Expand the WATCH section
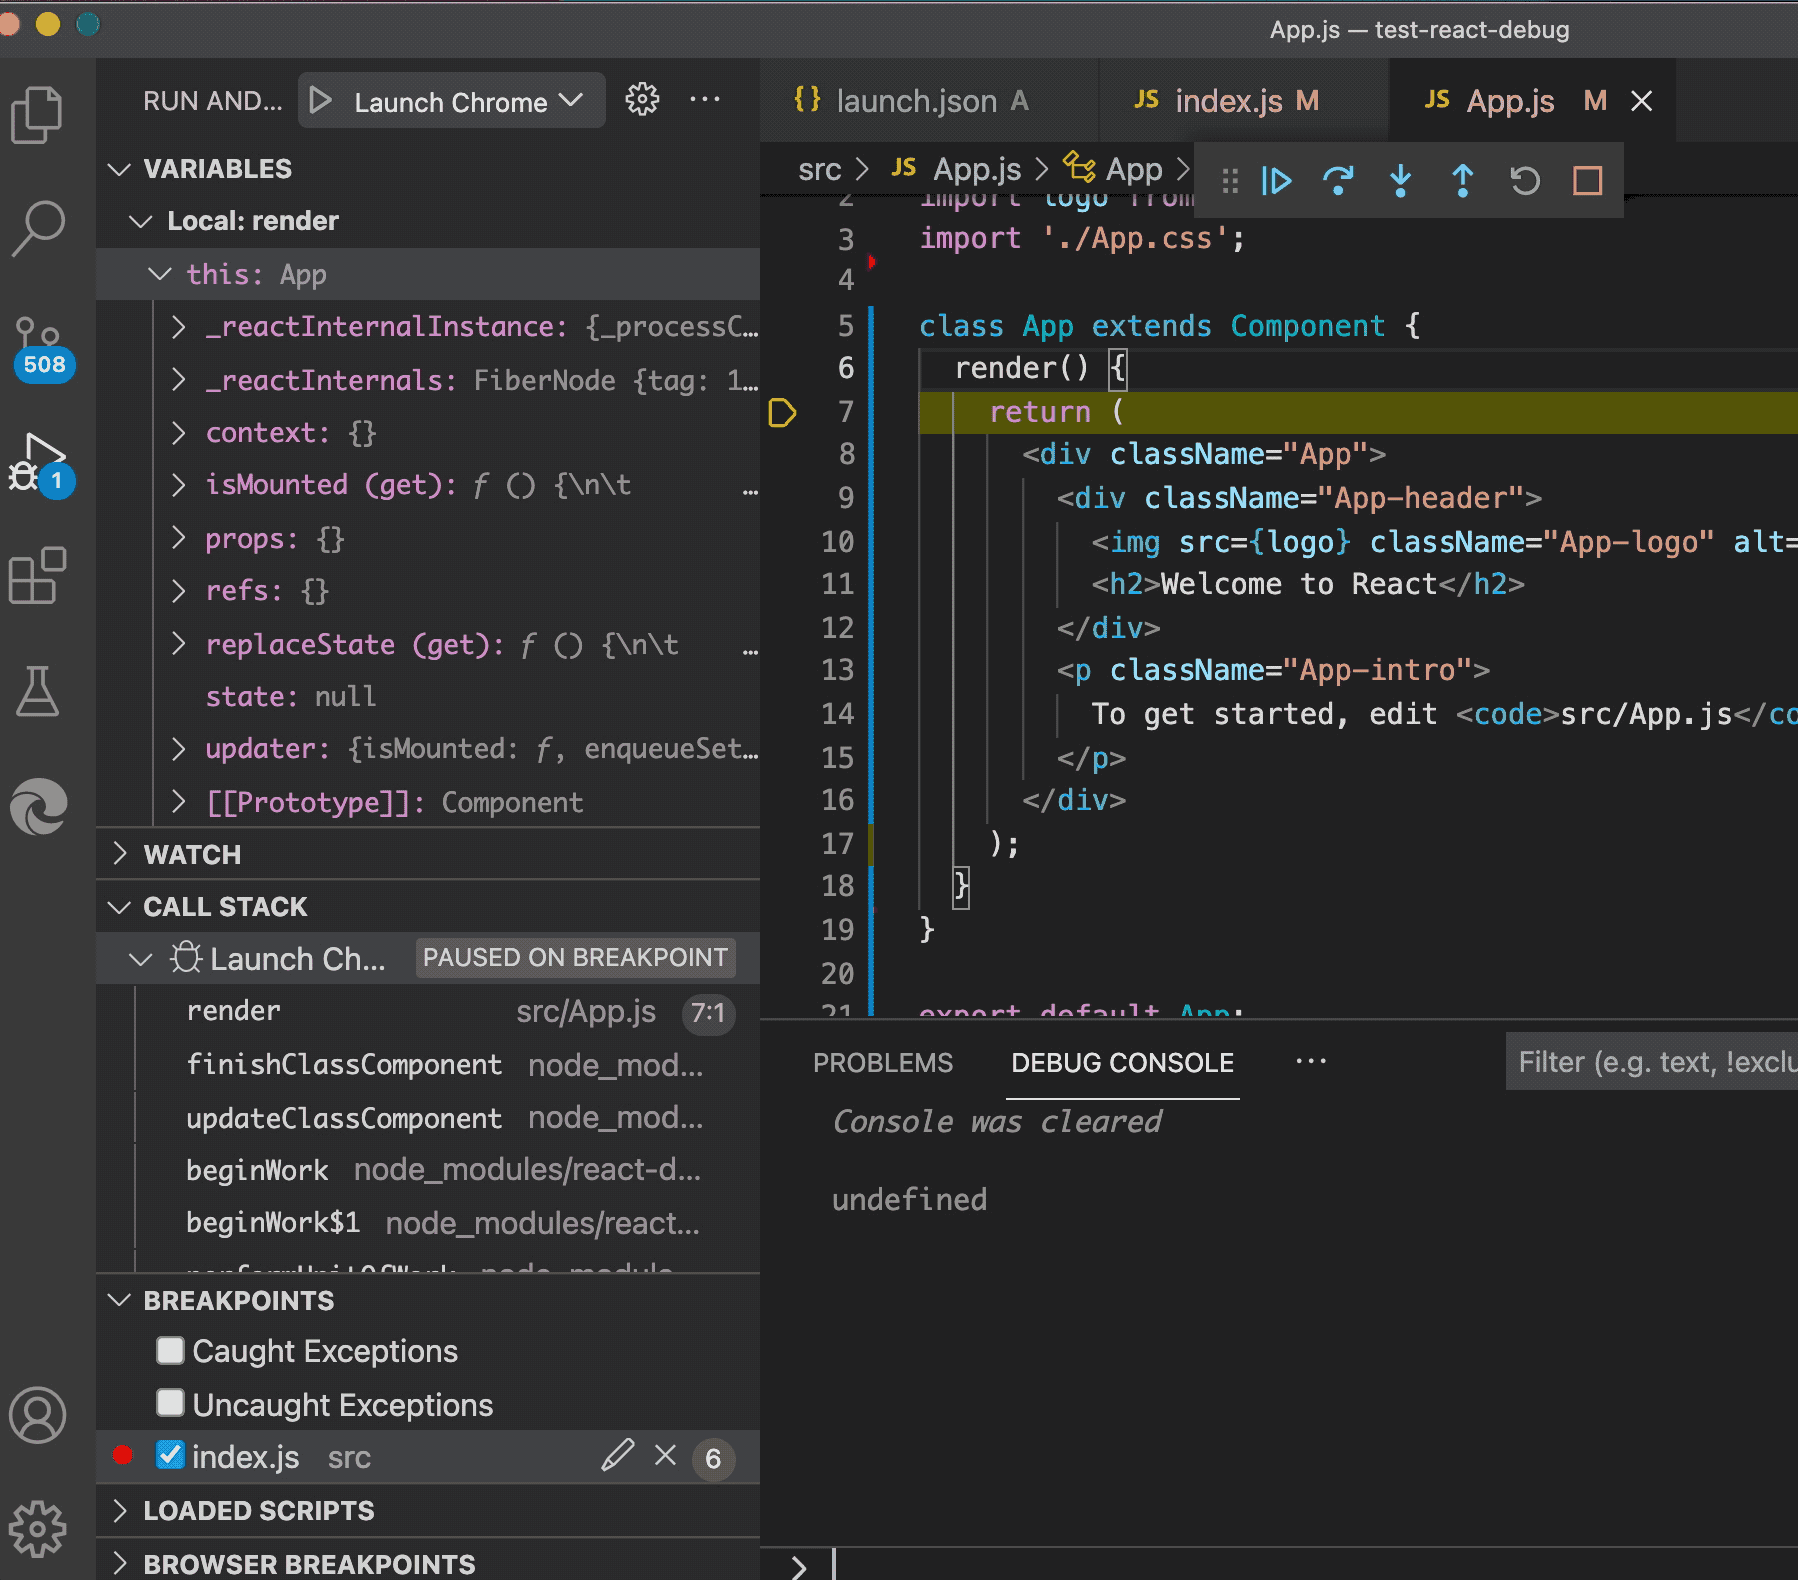 tap(192, 855)
